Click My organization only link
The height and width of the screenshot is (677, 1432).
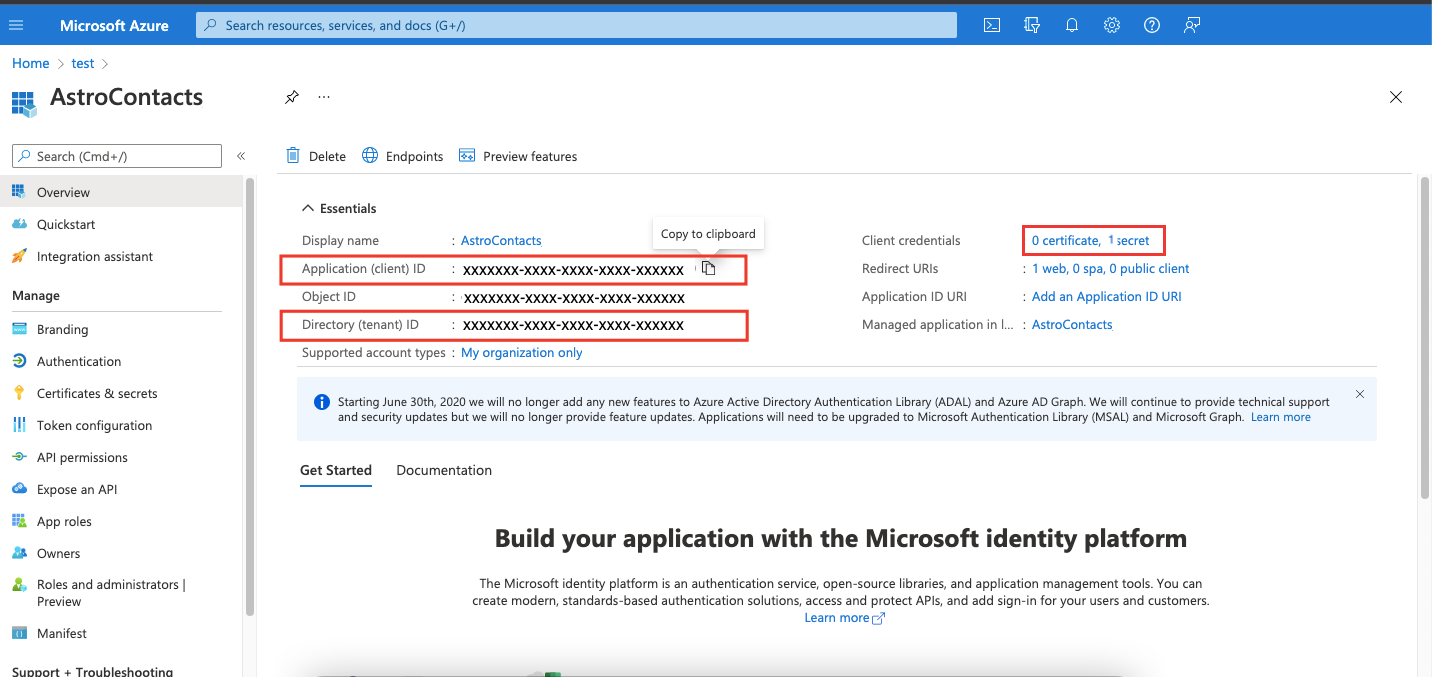point(522,352)
